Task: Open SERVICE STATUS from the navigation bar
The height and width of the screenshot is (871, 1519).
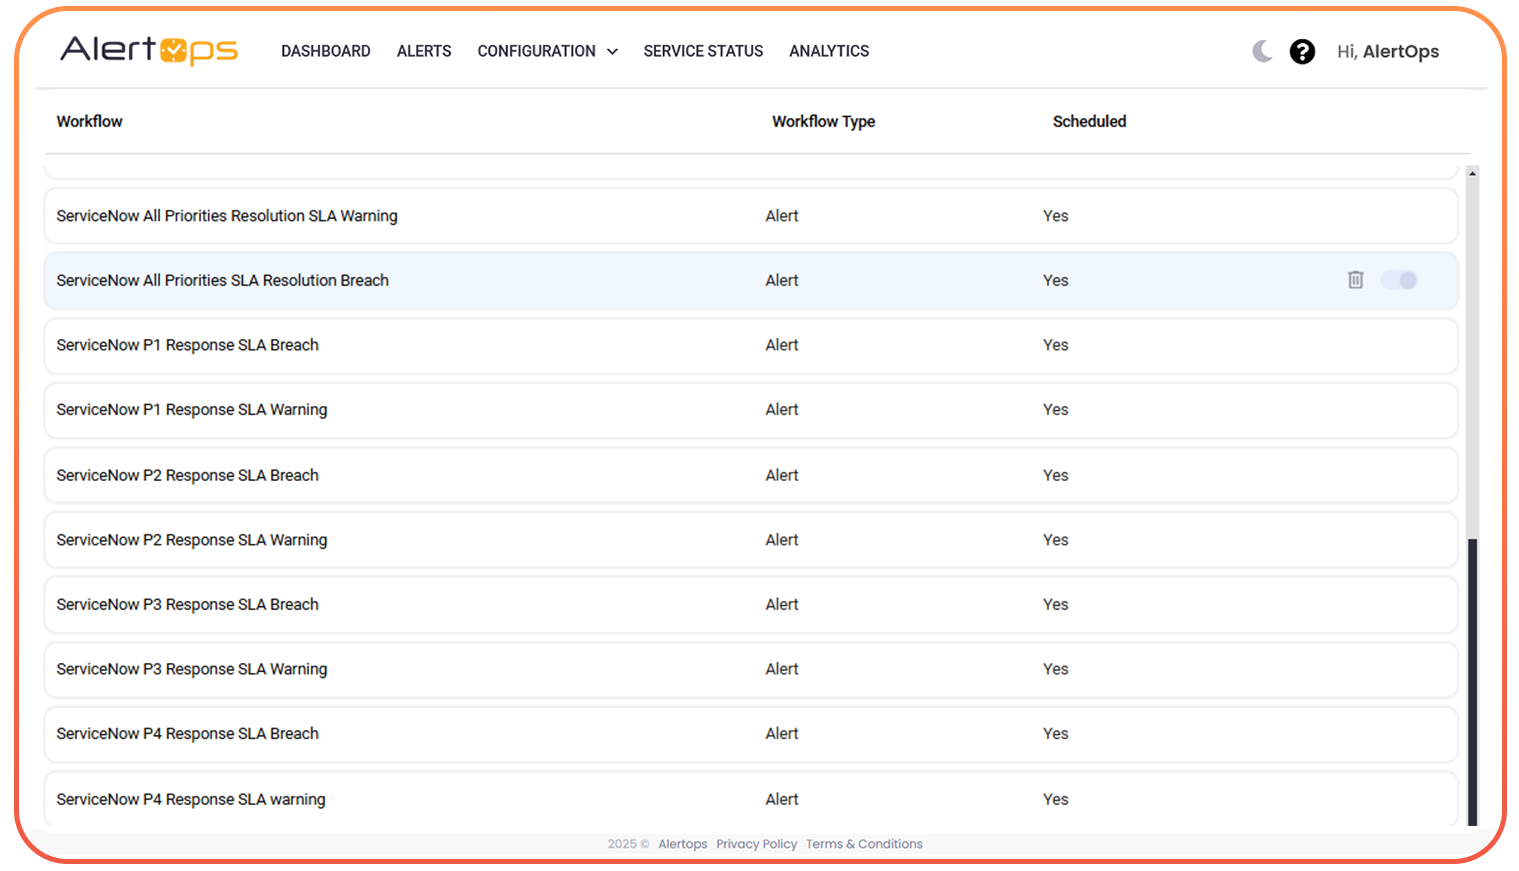Action: pos(703,51)
